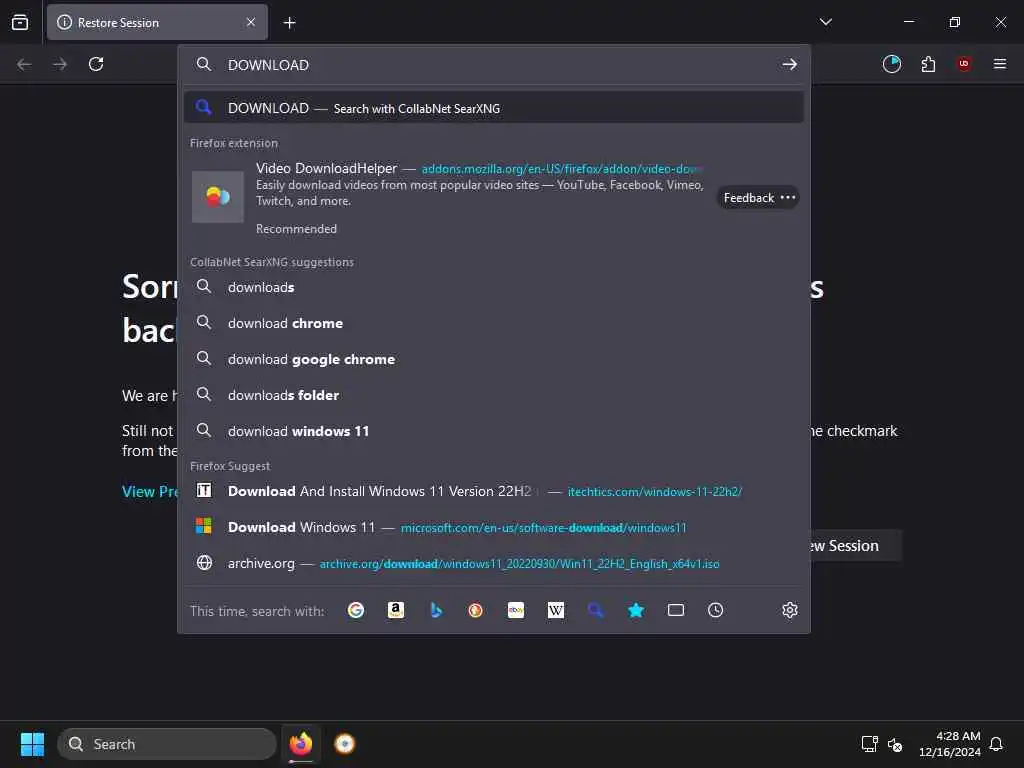Click the Windows taskbar Search box
Image resolution: width=1024 pixels, height=768 pixels.
coord(167,744)
